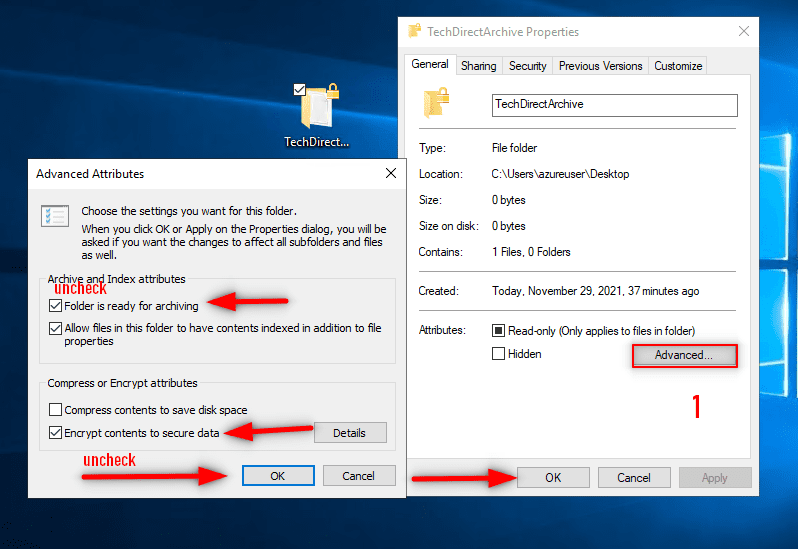Uncheck Encrypt contents to secure data
798x551 pixels.
55,433
